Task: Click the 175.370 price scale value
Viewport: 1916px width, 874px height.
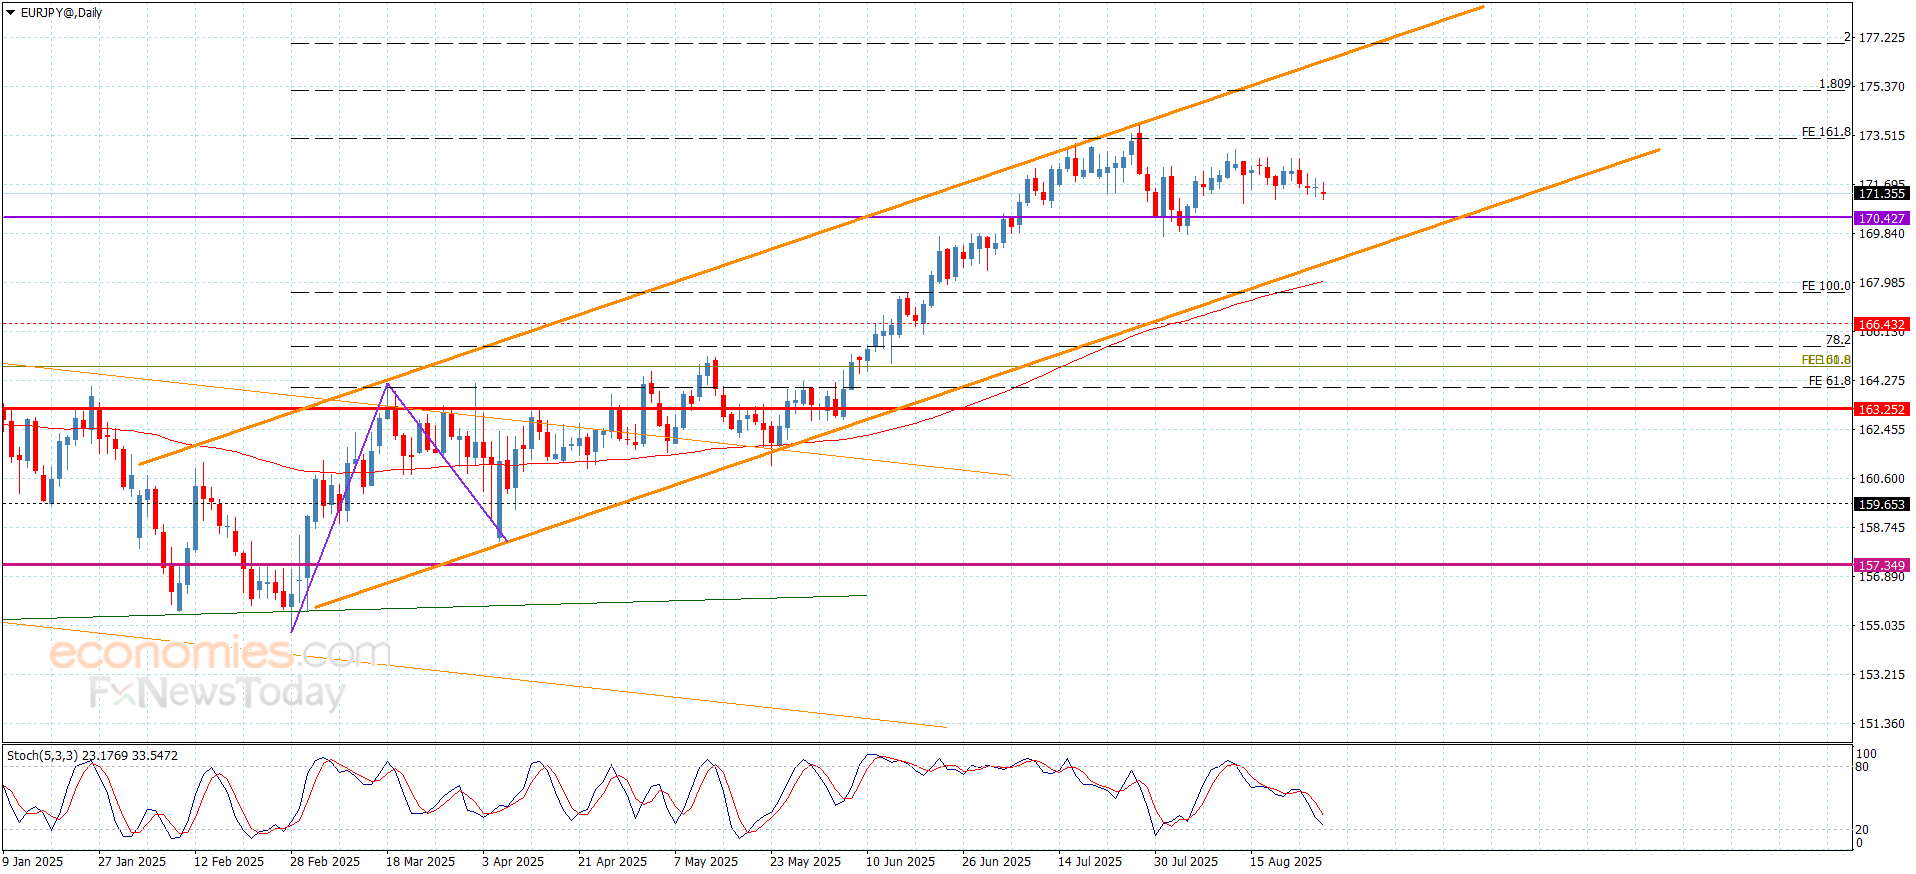Action: pos(1881,87)
